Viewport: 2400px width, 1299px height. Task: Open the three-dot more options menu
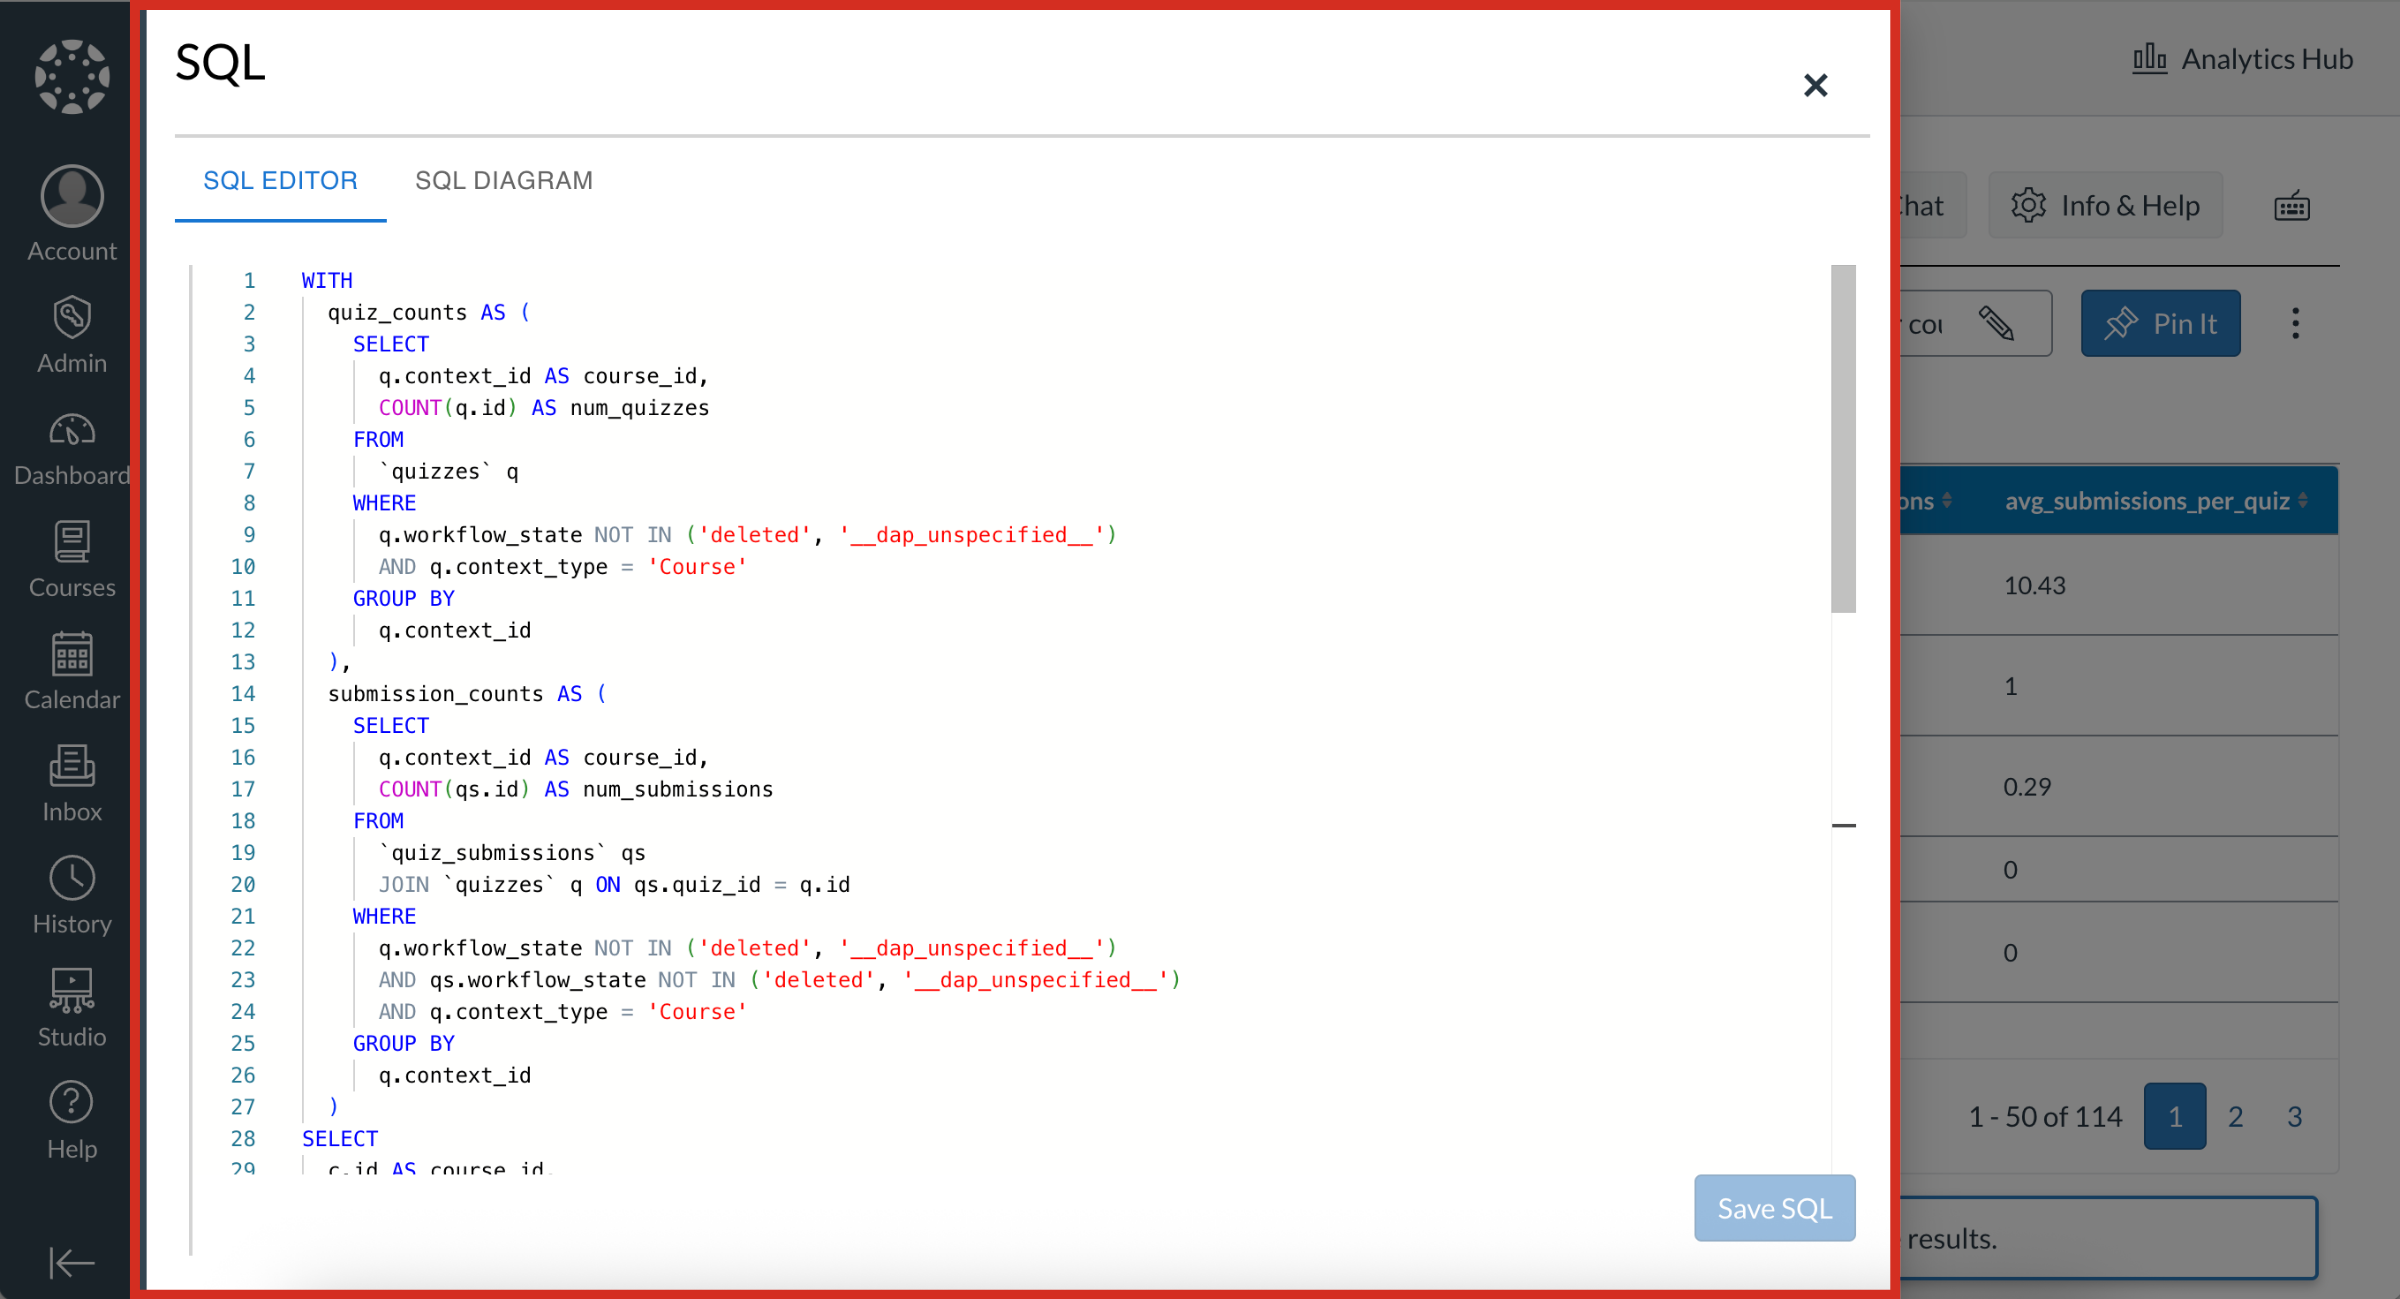[2295, 323]
